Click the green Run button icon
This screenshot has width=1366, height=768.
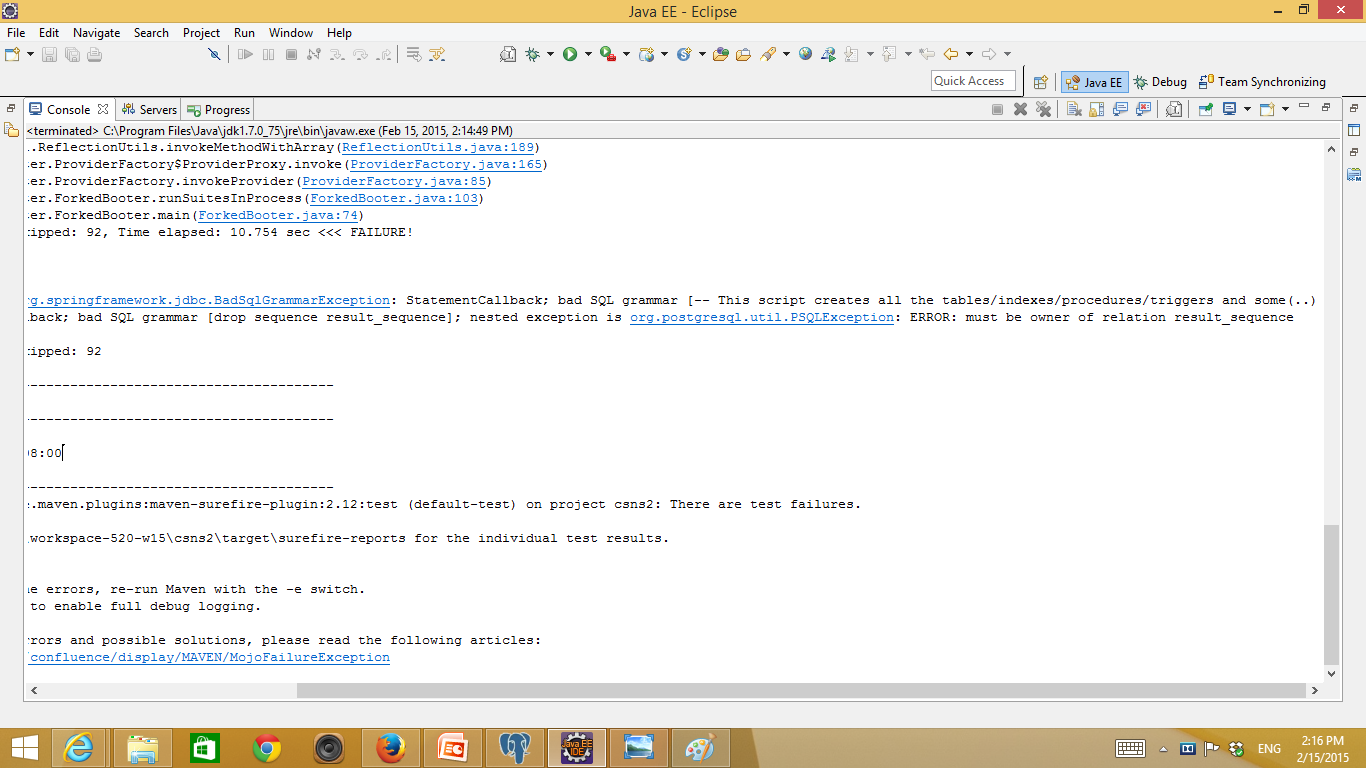tap(570, 54)
